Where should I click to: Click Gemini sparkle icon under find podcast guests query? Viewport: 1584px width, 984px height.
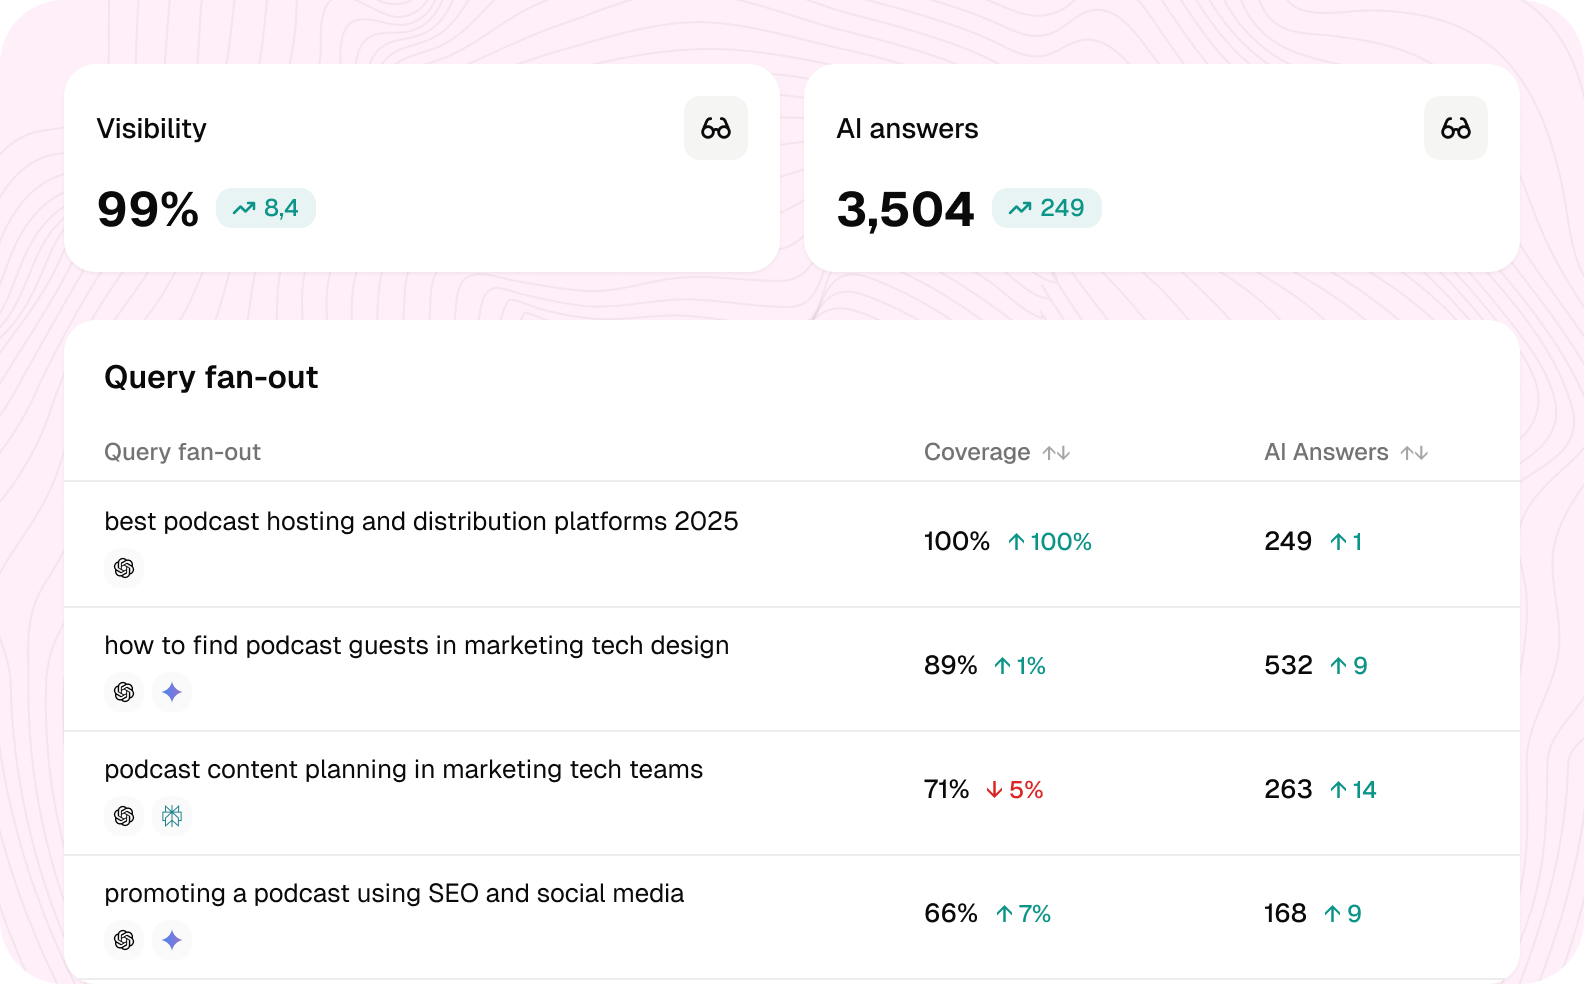tap(172, 692)
